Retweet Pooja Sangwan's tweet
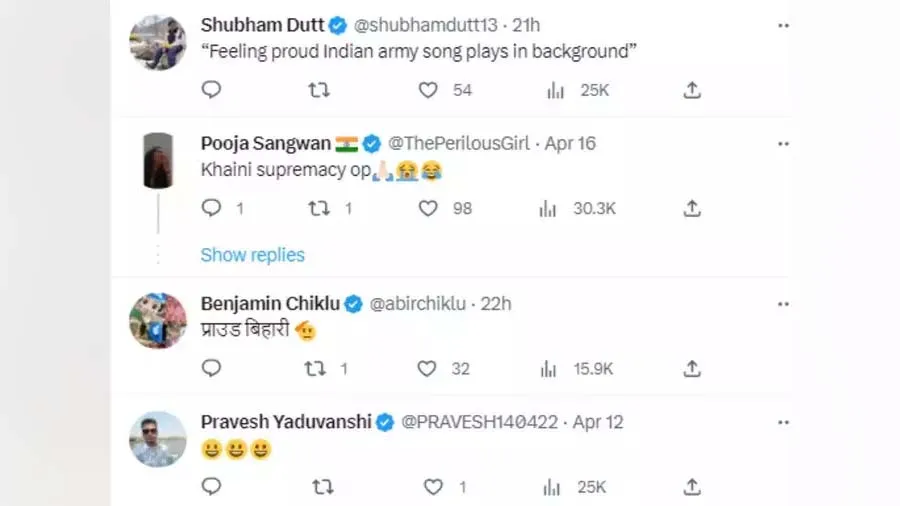Image resolution: width=900 pixels, height=506 pixels. point(318,208)
